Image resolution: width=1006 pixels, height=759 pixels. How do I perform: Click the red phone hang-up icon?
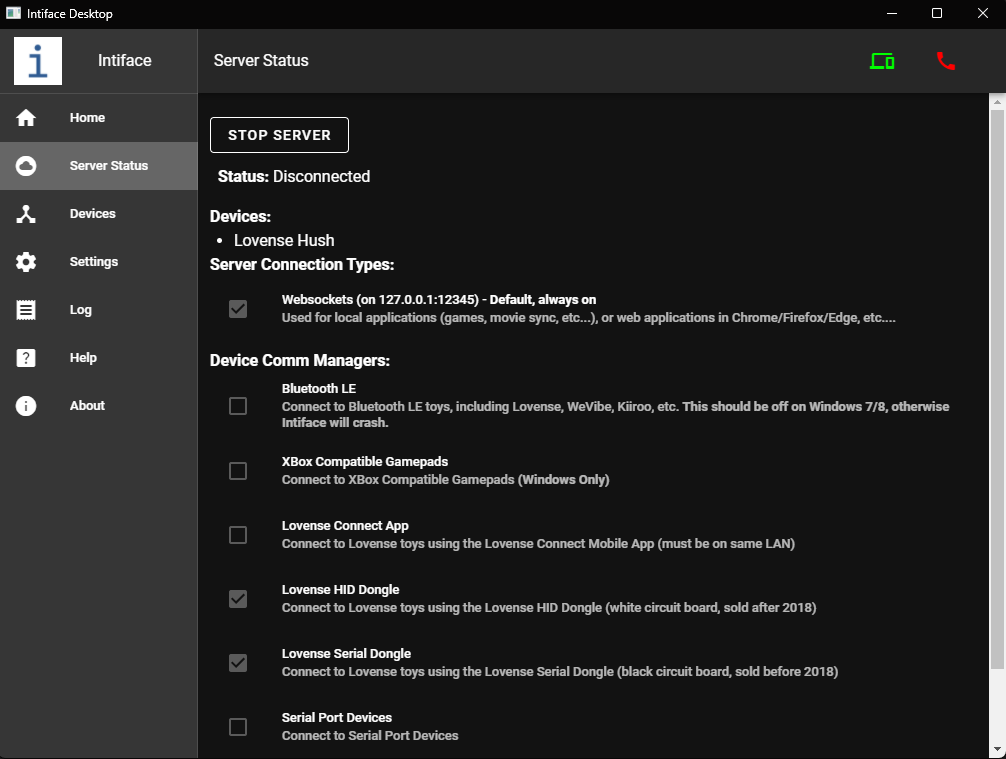(x=946, y=61)
